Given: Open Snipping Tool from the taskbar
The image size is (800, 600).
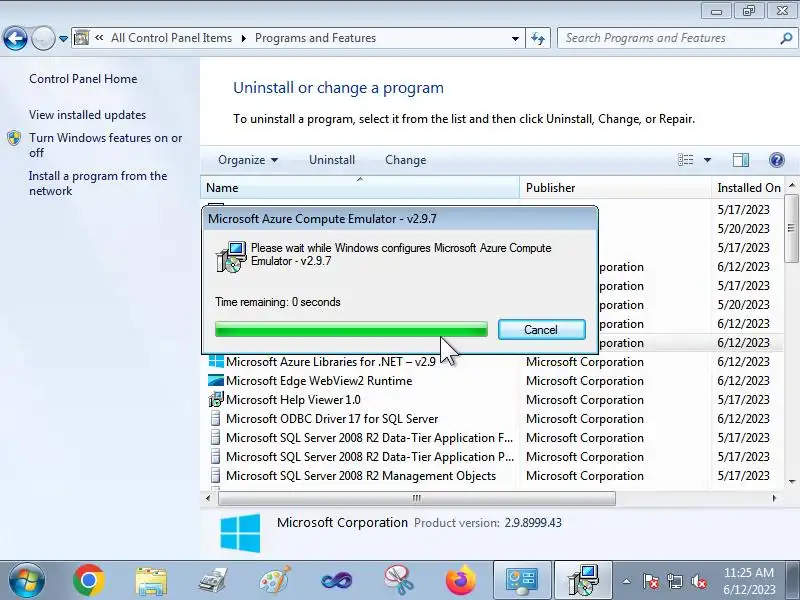Looking at the screenshot, I should pos(399,581).
